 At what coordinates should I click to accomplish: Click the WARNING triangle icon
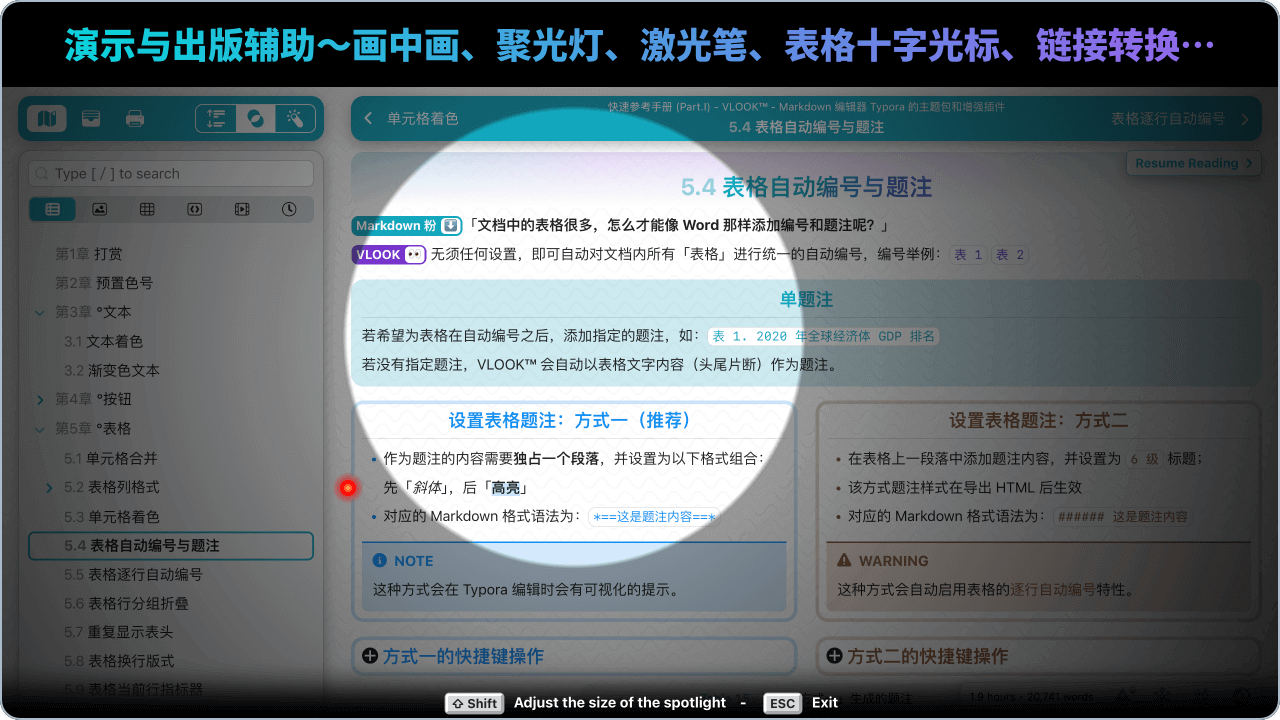[844, 561]
